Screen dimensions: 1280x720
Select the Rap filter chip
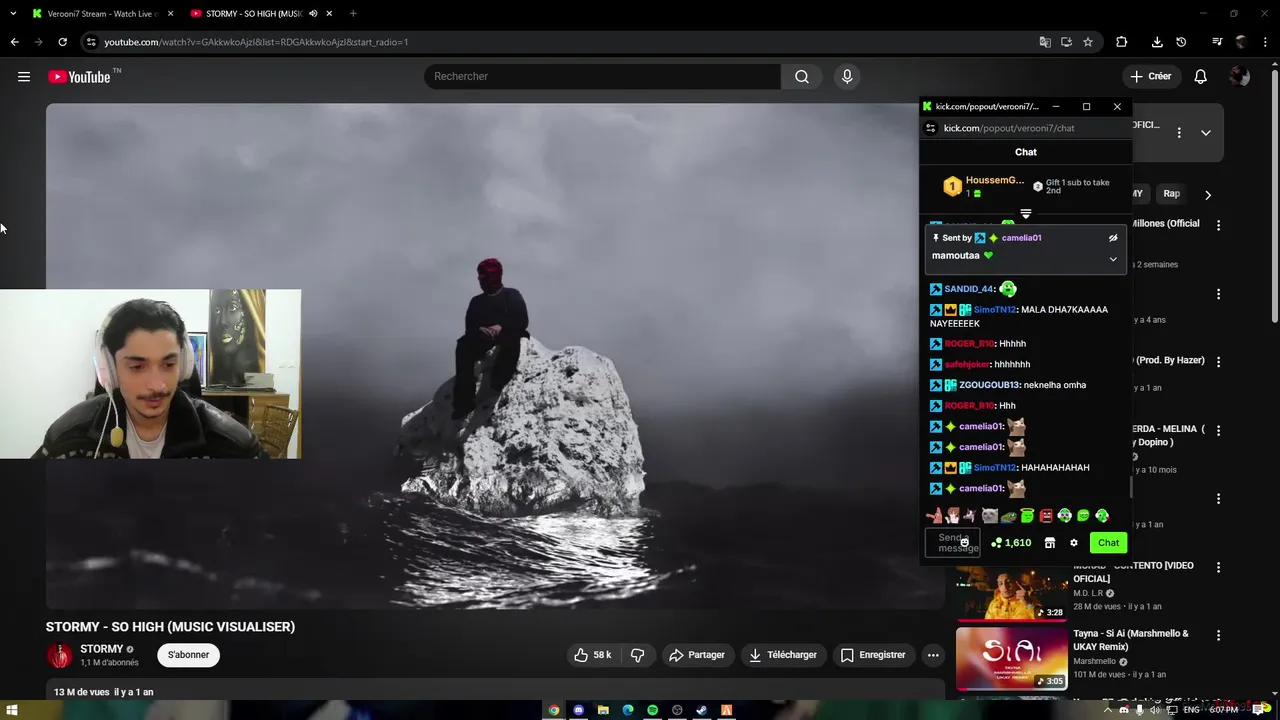tap(1171, 194)
